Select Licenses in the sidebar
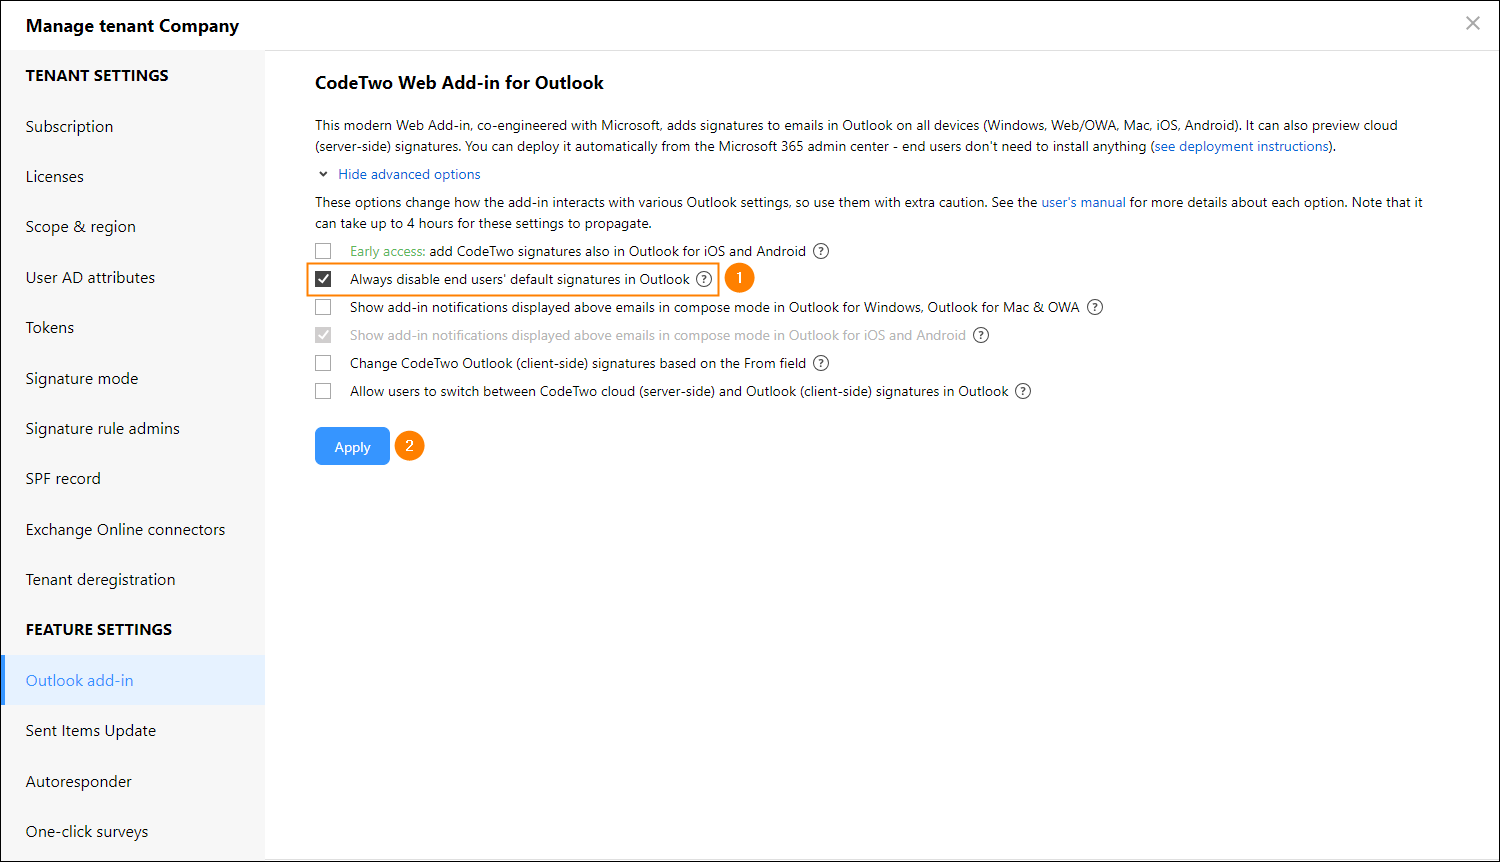The width and height of the screenshot is (1500, 862). click(x=54, y=176)
